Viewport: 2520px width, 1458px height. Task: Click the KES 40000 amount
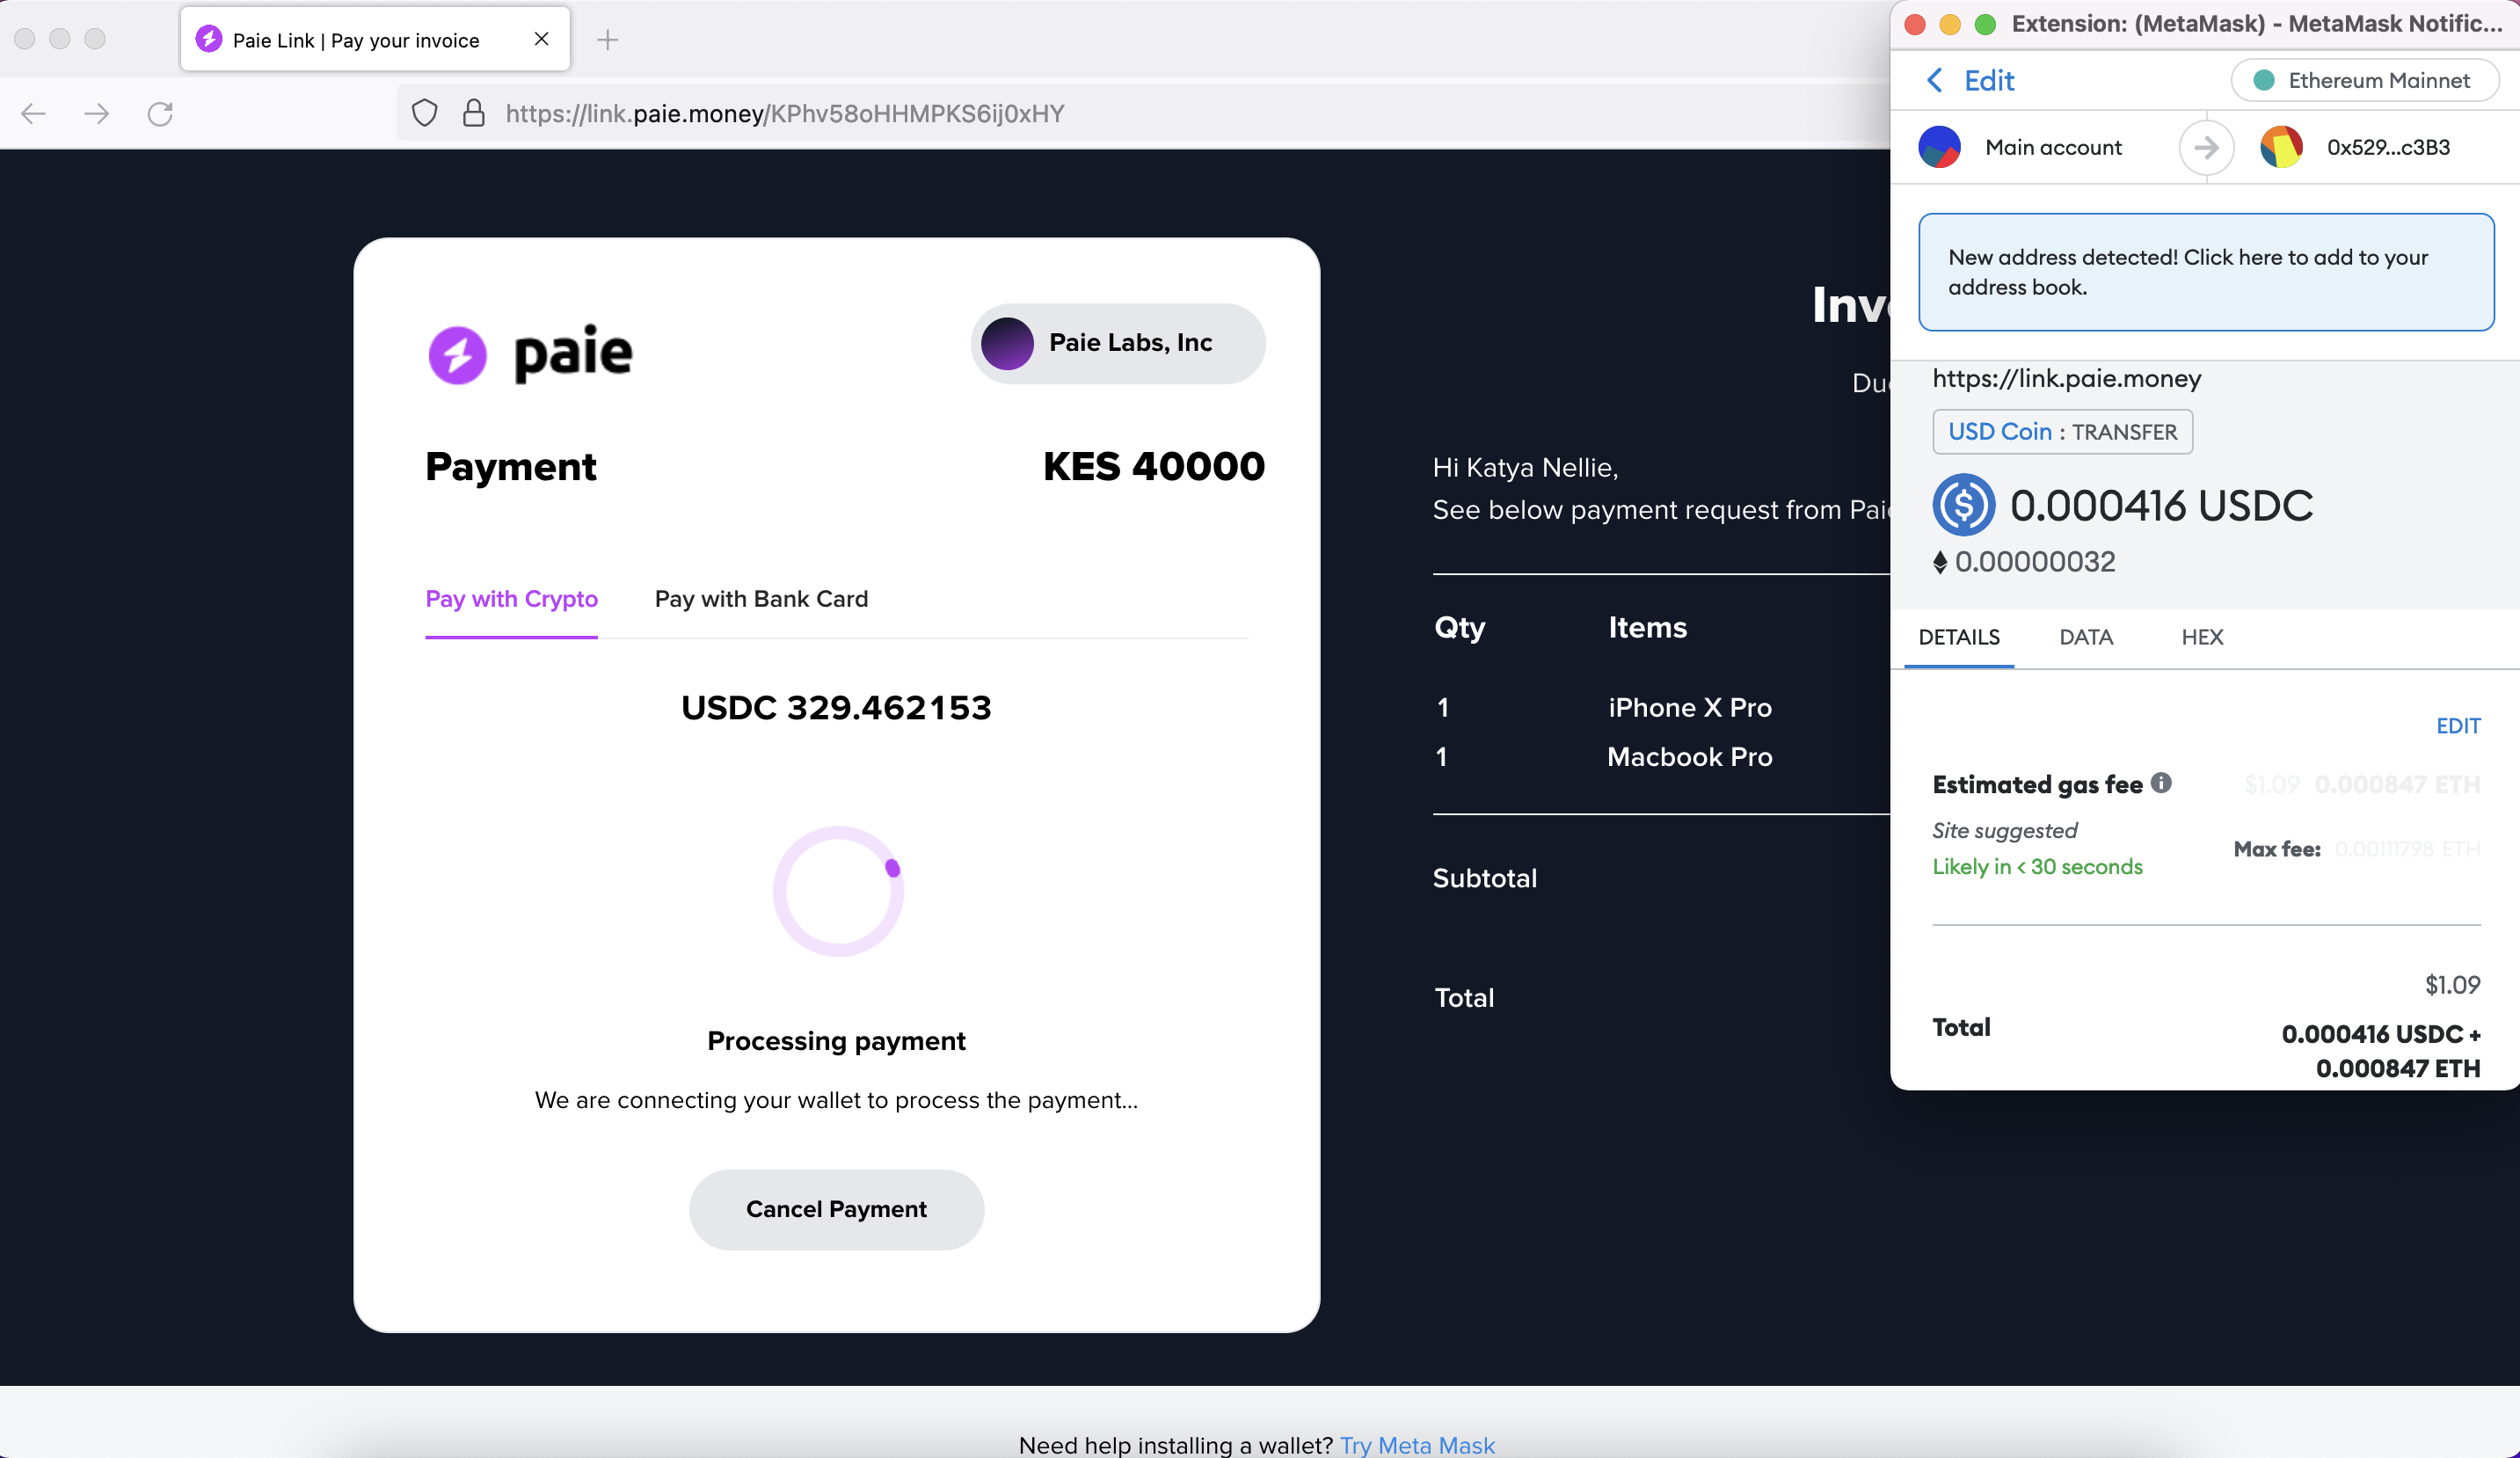click(x=1154, y=466)
